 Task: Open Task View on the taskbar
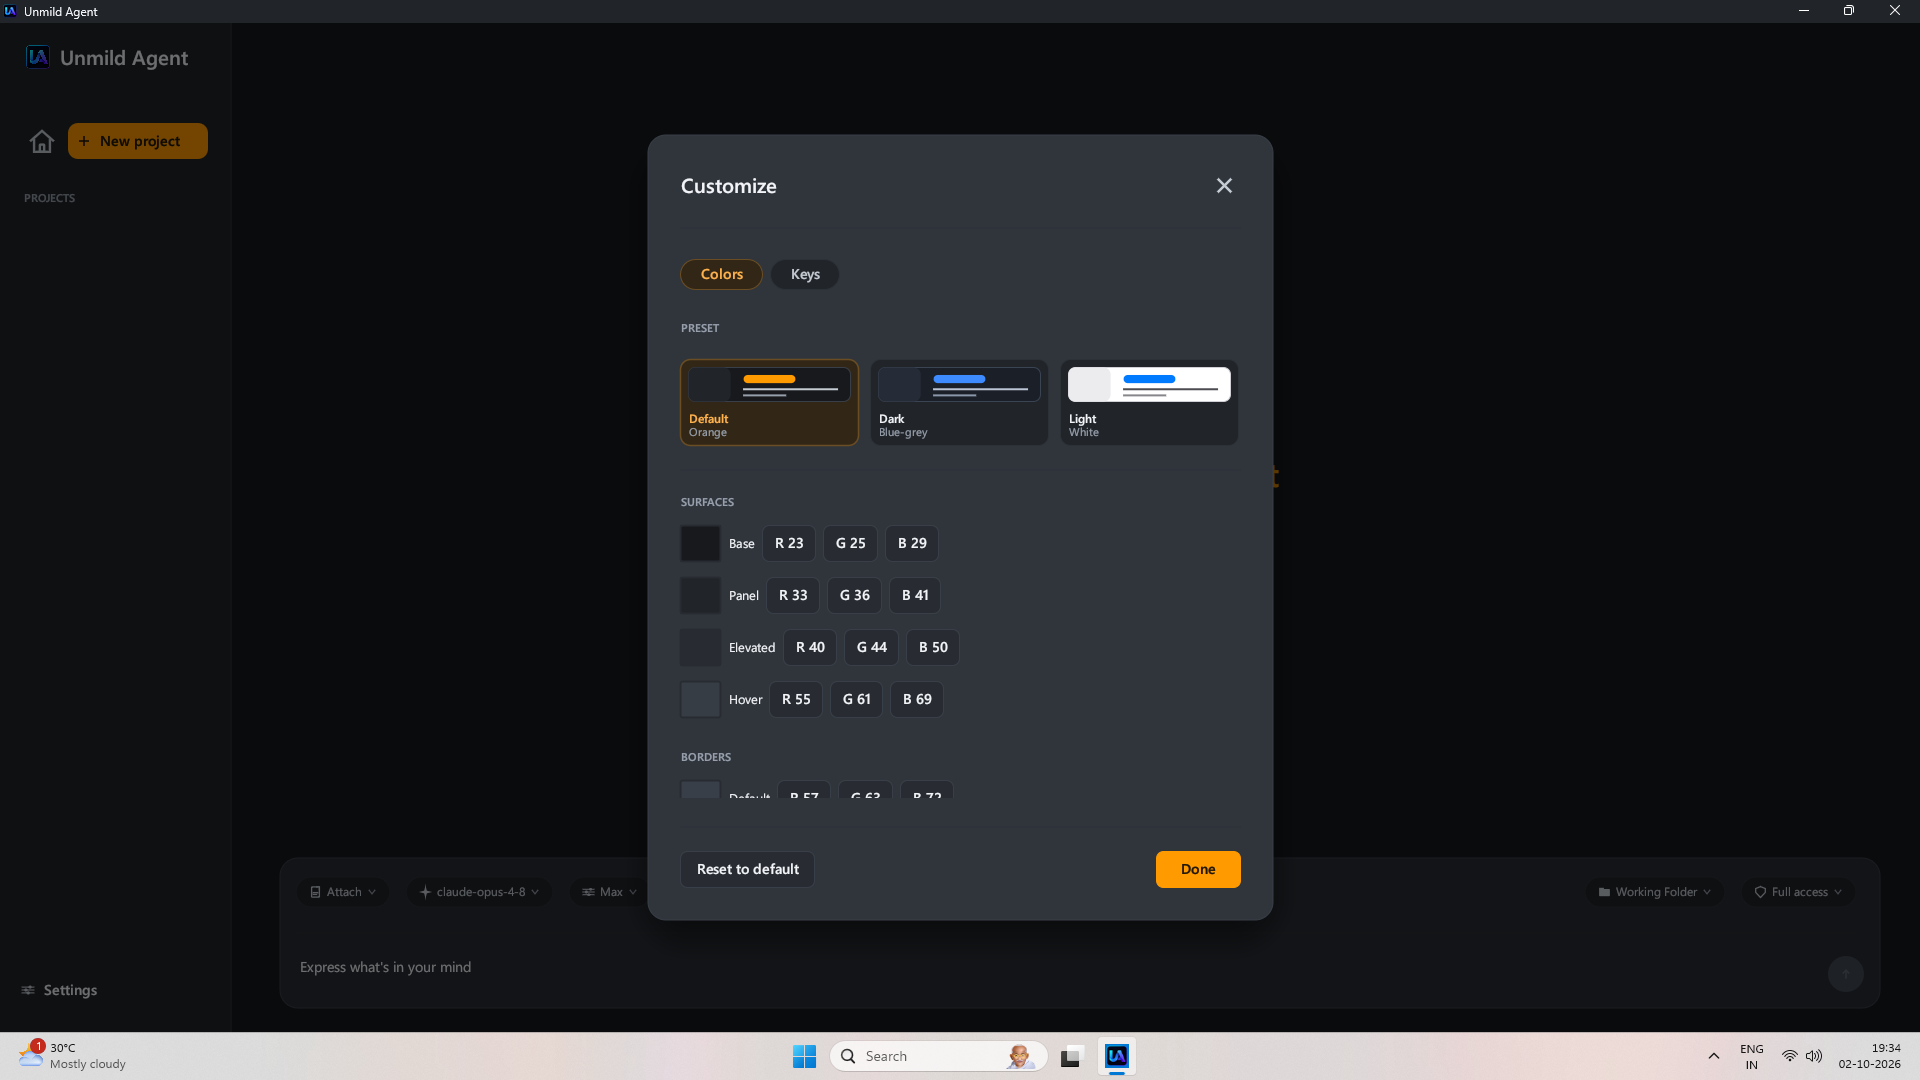[1072, 1056]
